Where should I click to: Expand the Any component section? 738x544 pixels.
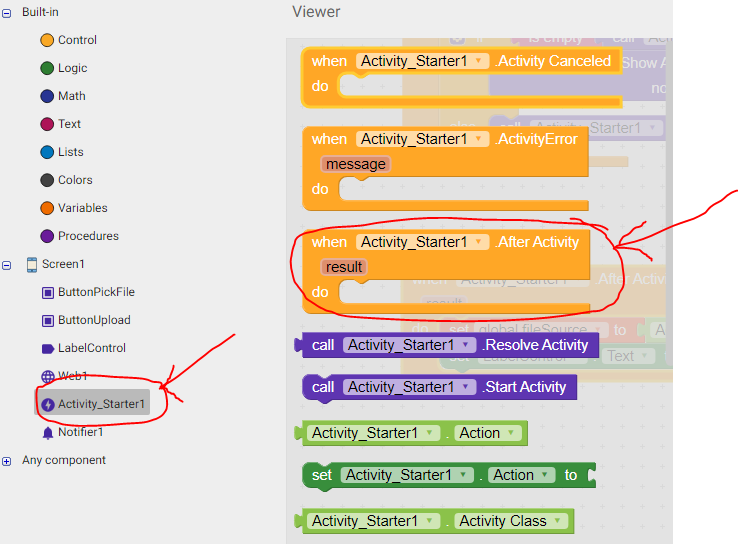pyautogui.click(x=7, y=461)
